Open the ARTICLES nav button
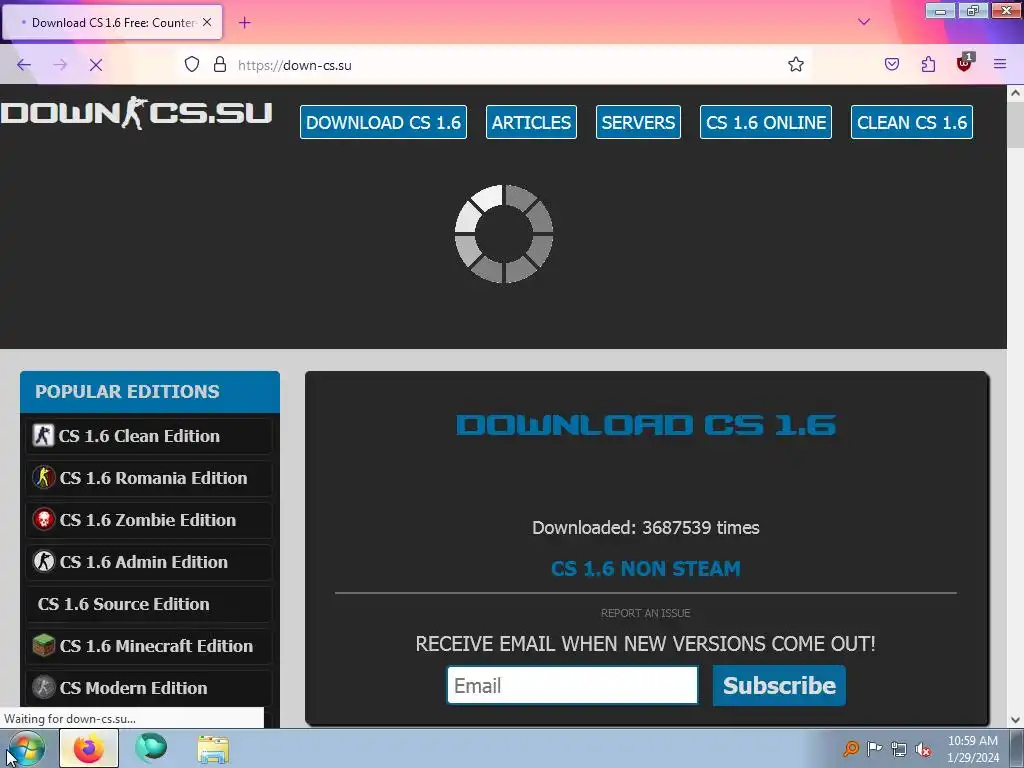The height and width of the screenshot is (768, 1024). point(531,122)
